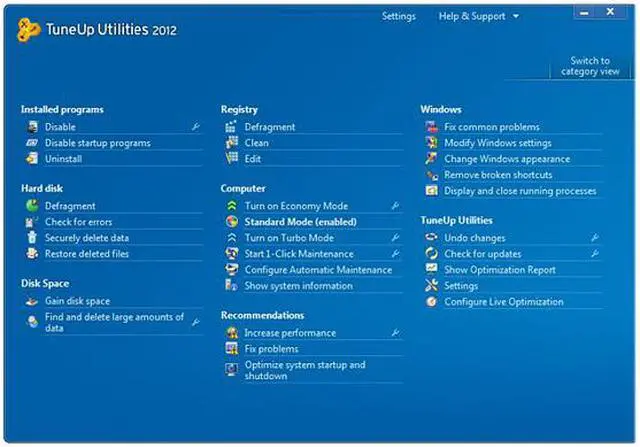This screenshot has width=640, height=447.
Task: Open Check for errors link
Action: coord(78,222)
